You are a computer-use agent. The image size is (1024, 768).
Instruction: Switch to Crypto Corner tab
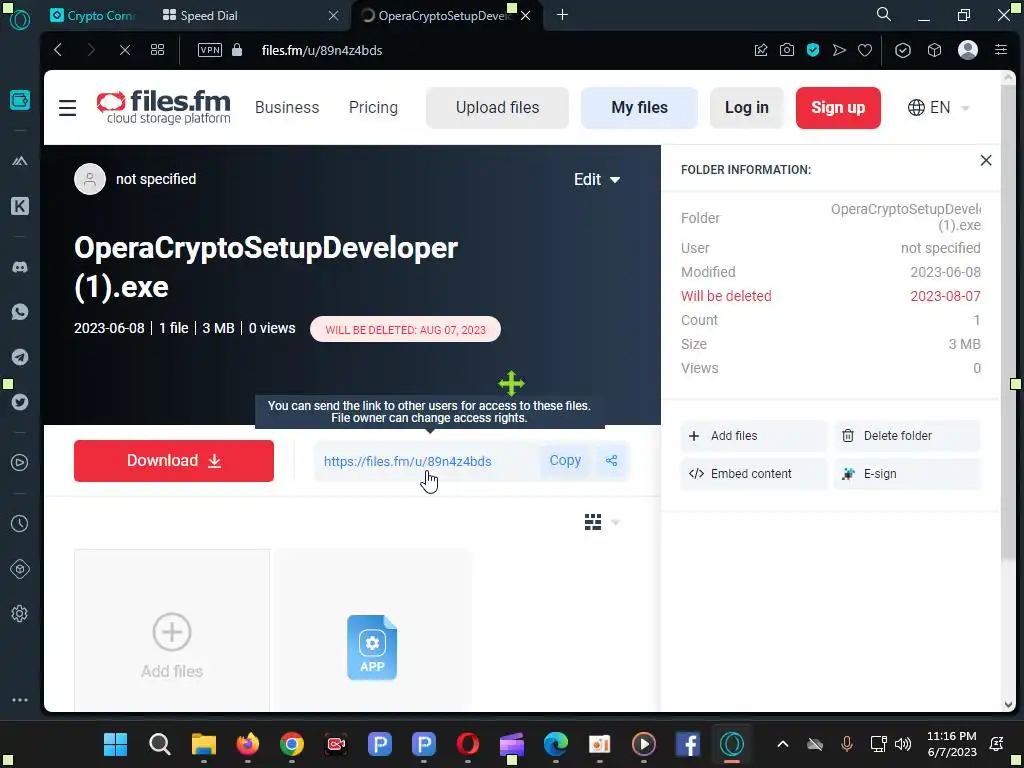93,16
